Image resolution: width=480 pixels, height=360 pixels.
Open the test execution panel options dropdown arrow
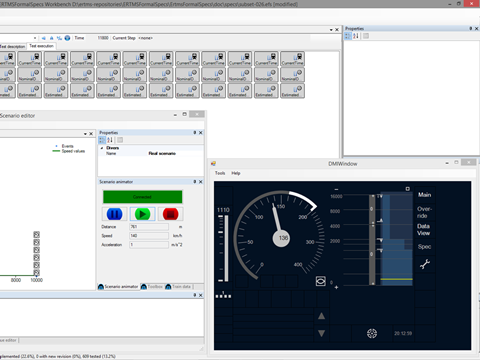coord(331,30)
